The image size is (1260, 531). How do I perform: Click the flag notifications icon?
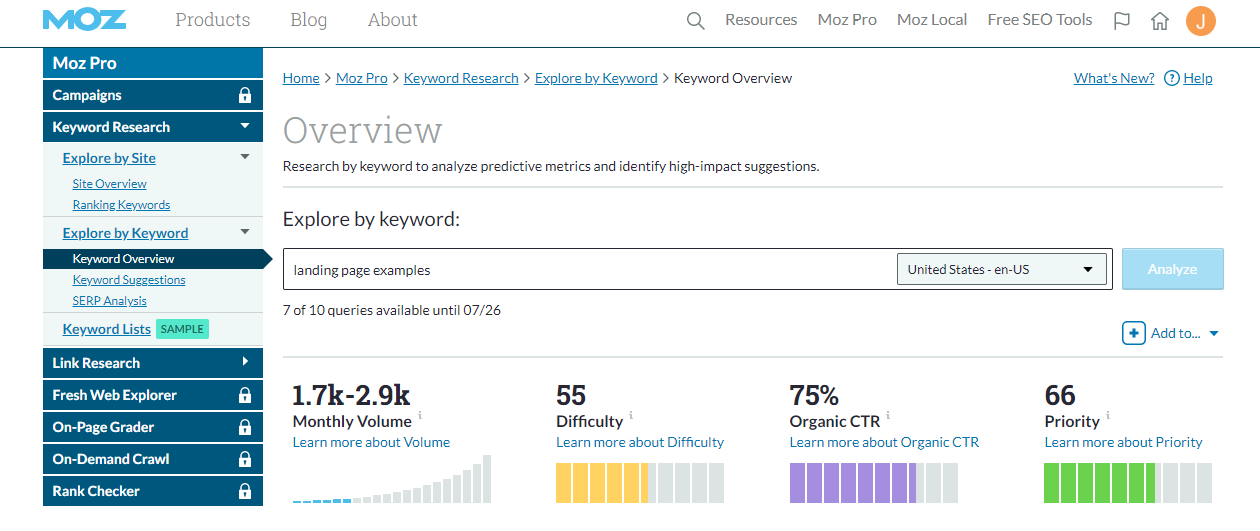point(1122,21)
